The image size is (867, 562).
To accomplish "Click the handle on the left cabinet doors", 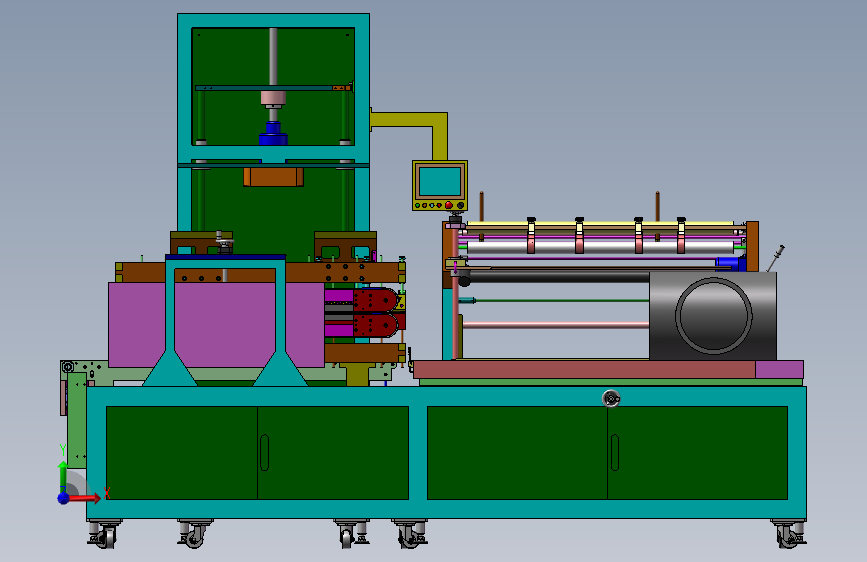I will [264, 452].
